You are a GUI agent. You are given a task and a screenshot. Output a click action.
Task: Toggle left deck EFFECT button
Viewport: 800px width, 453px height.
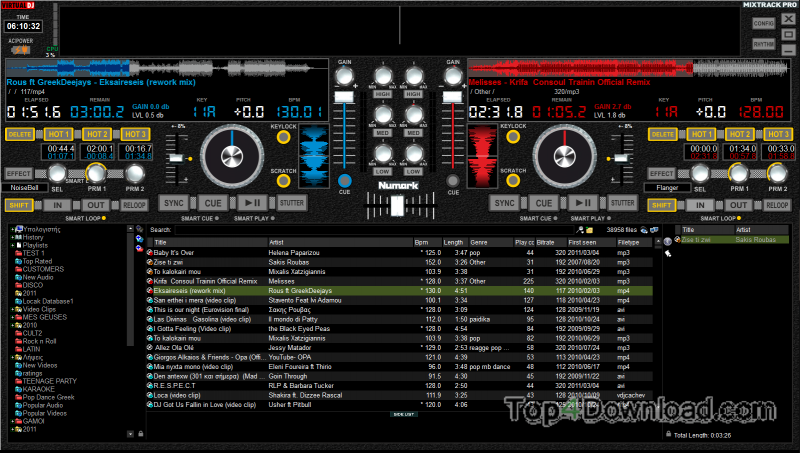point(19,173)
